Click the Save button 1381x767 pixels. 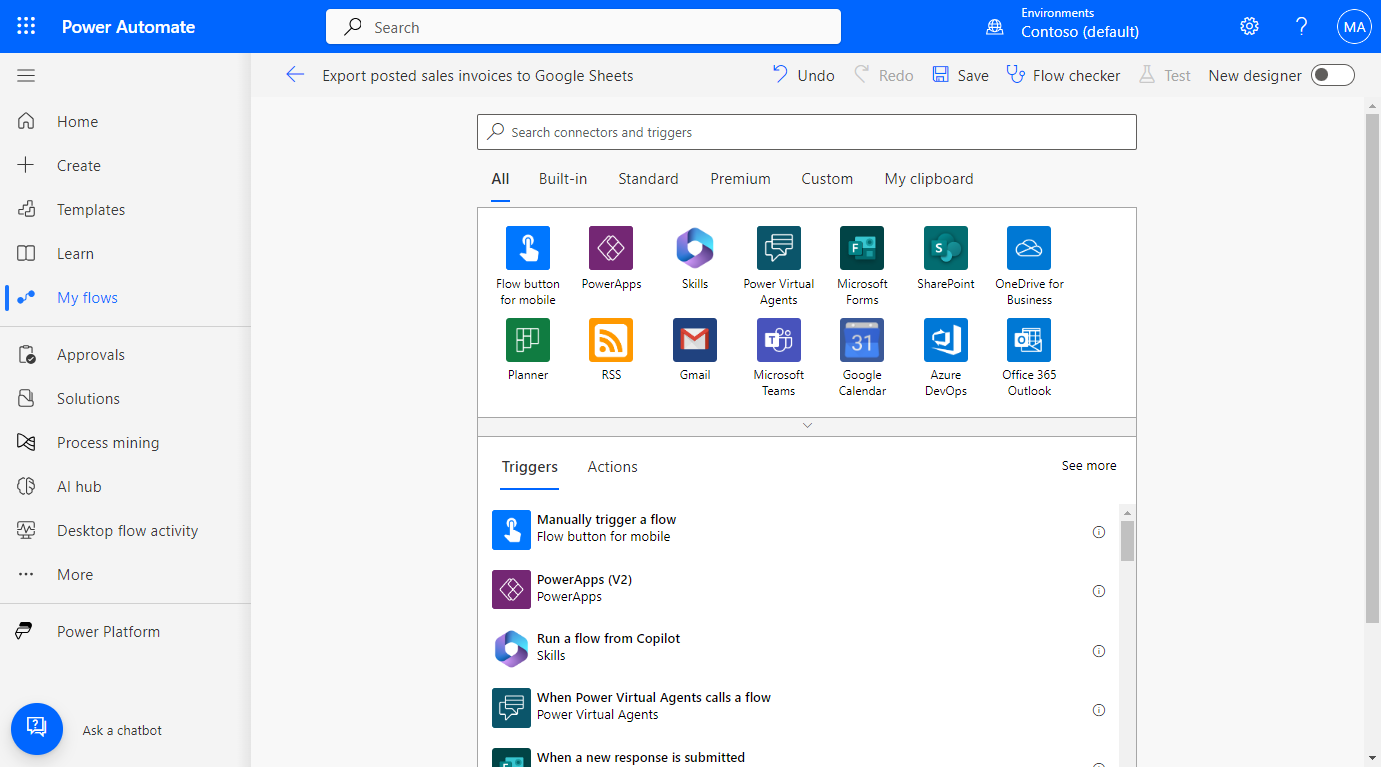pos(958,74)
